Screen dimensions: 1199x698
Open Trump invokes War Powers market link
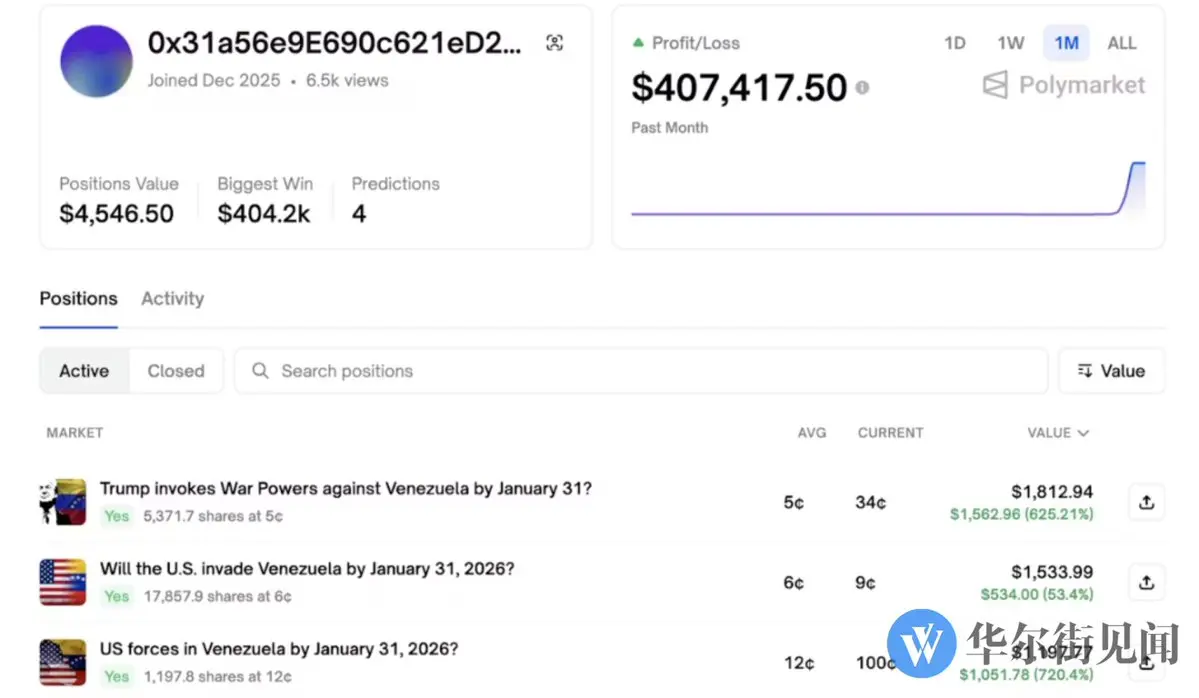tap(345, 489)
